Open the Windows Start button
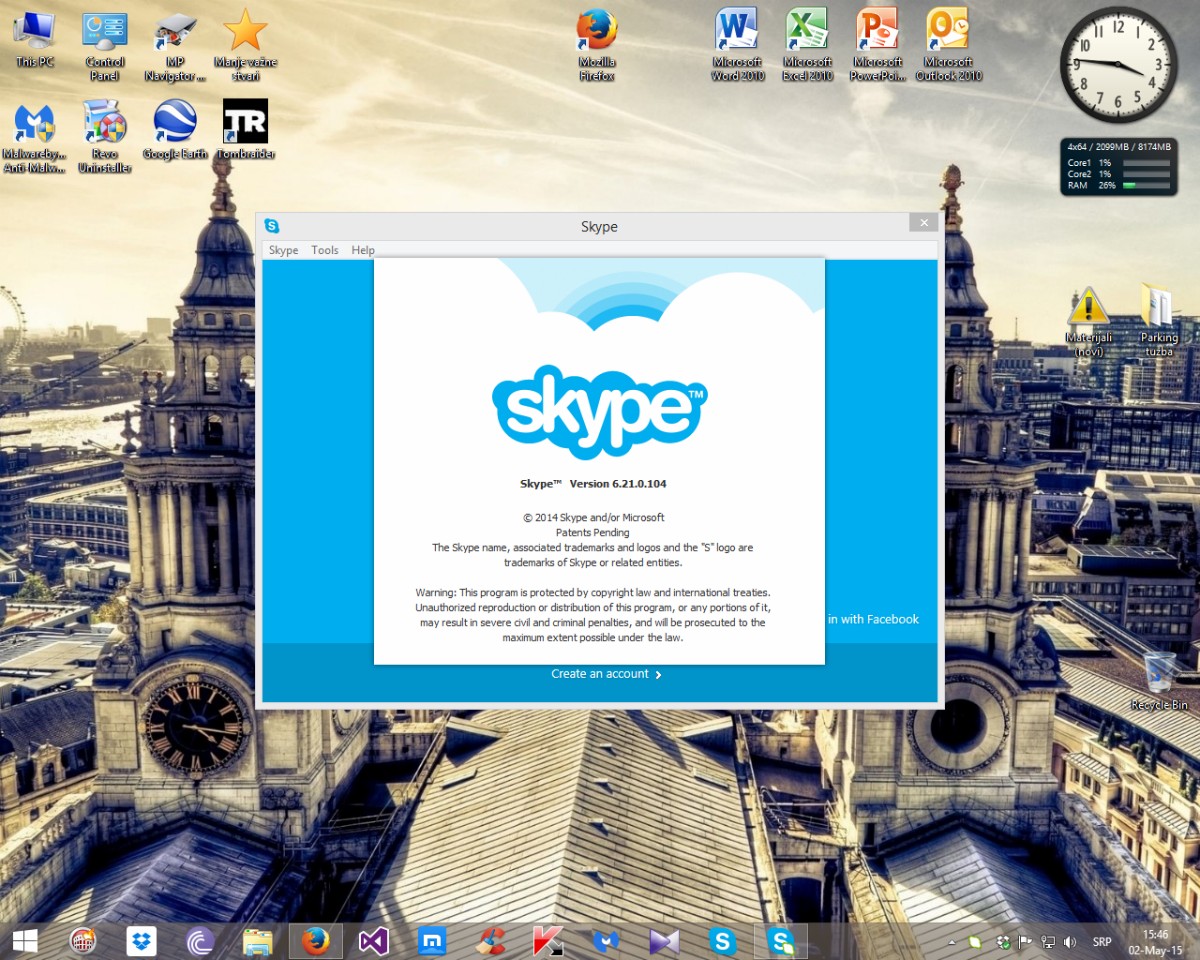 coord(24,941)
